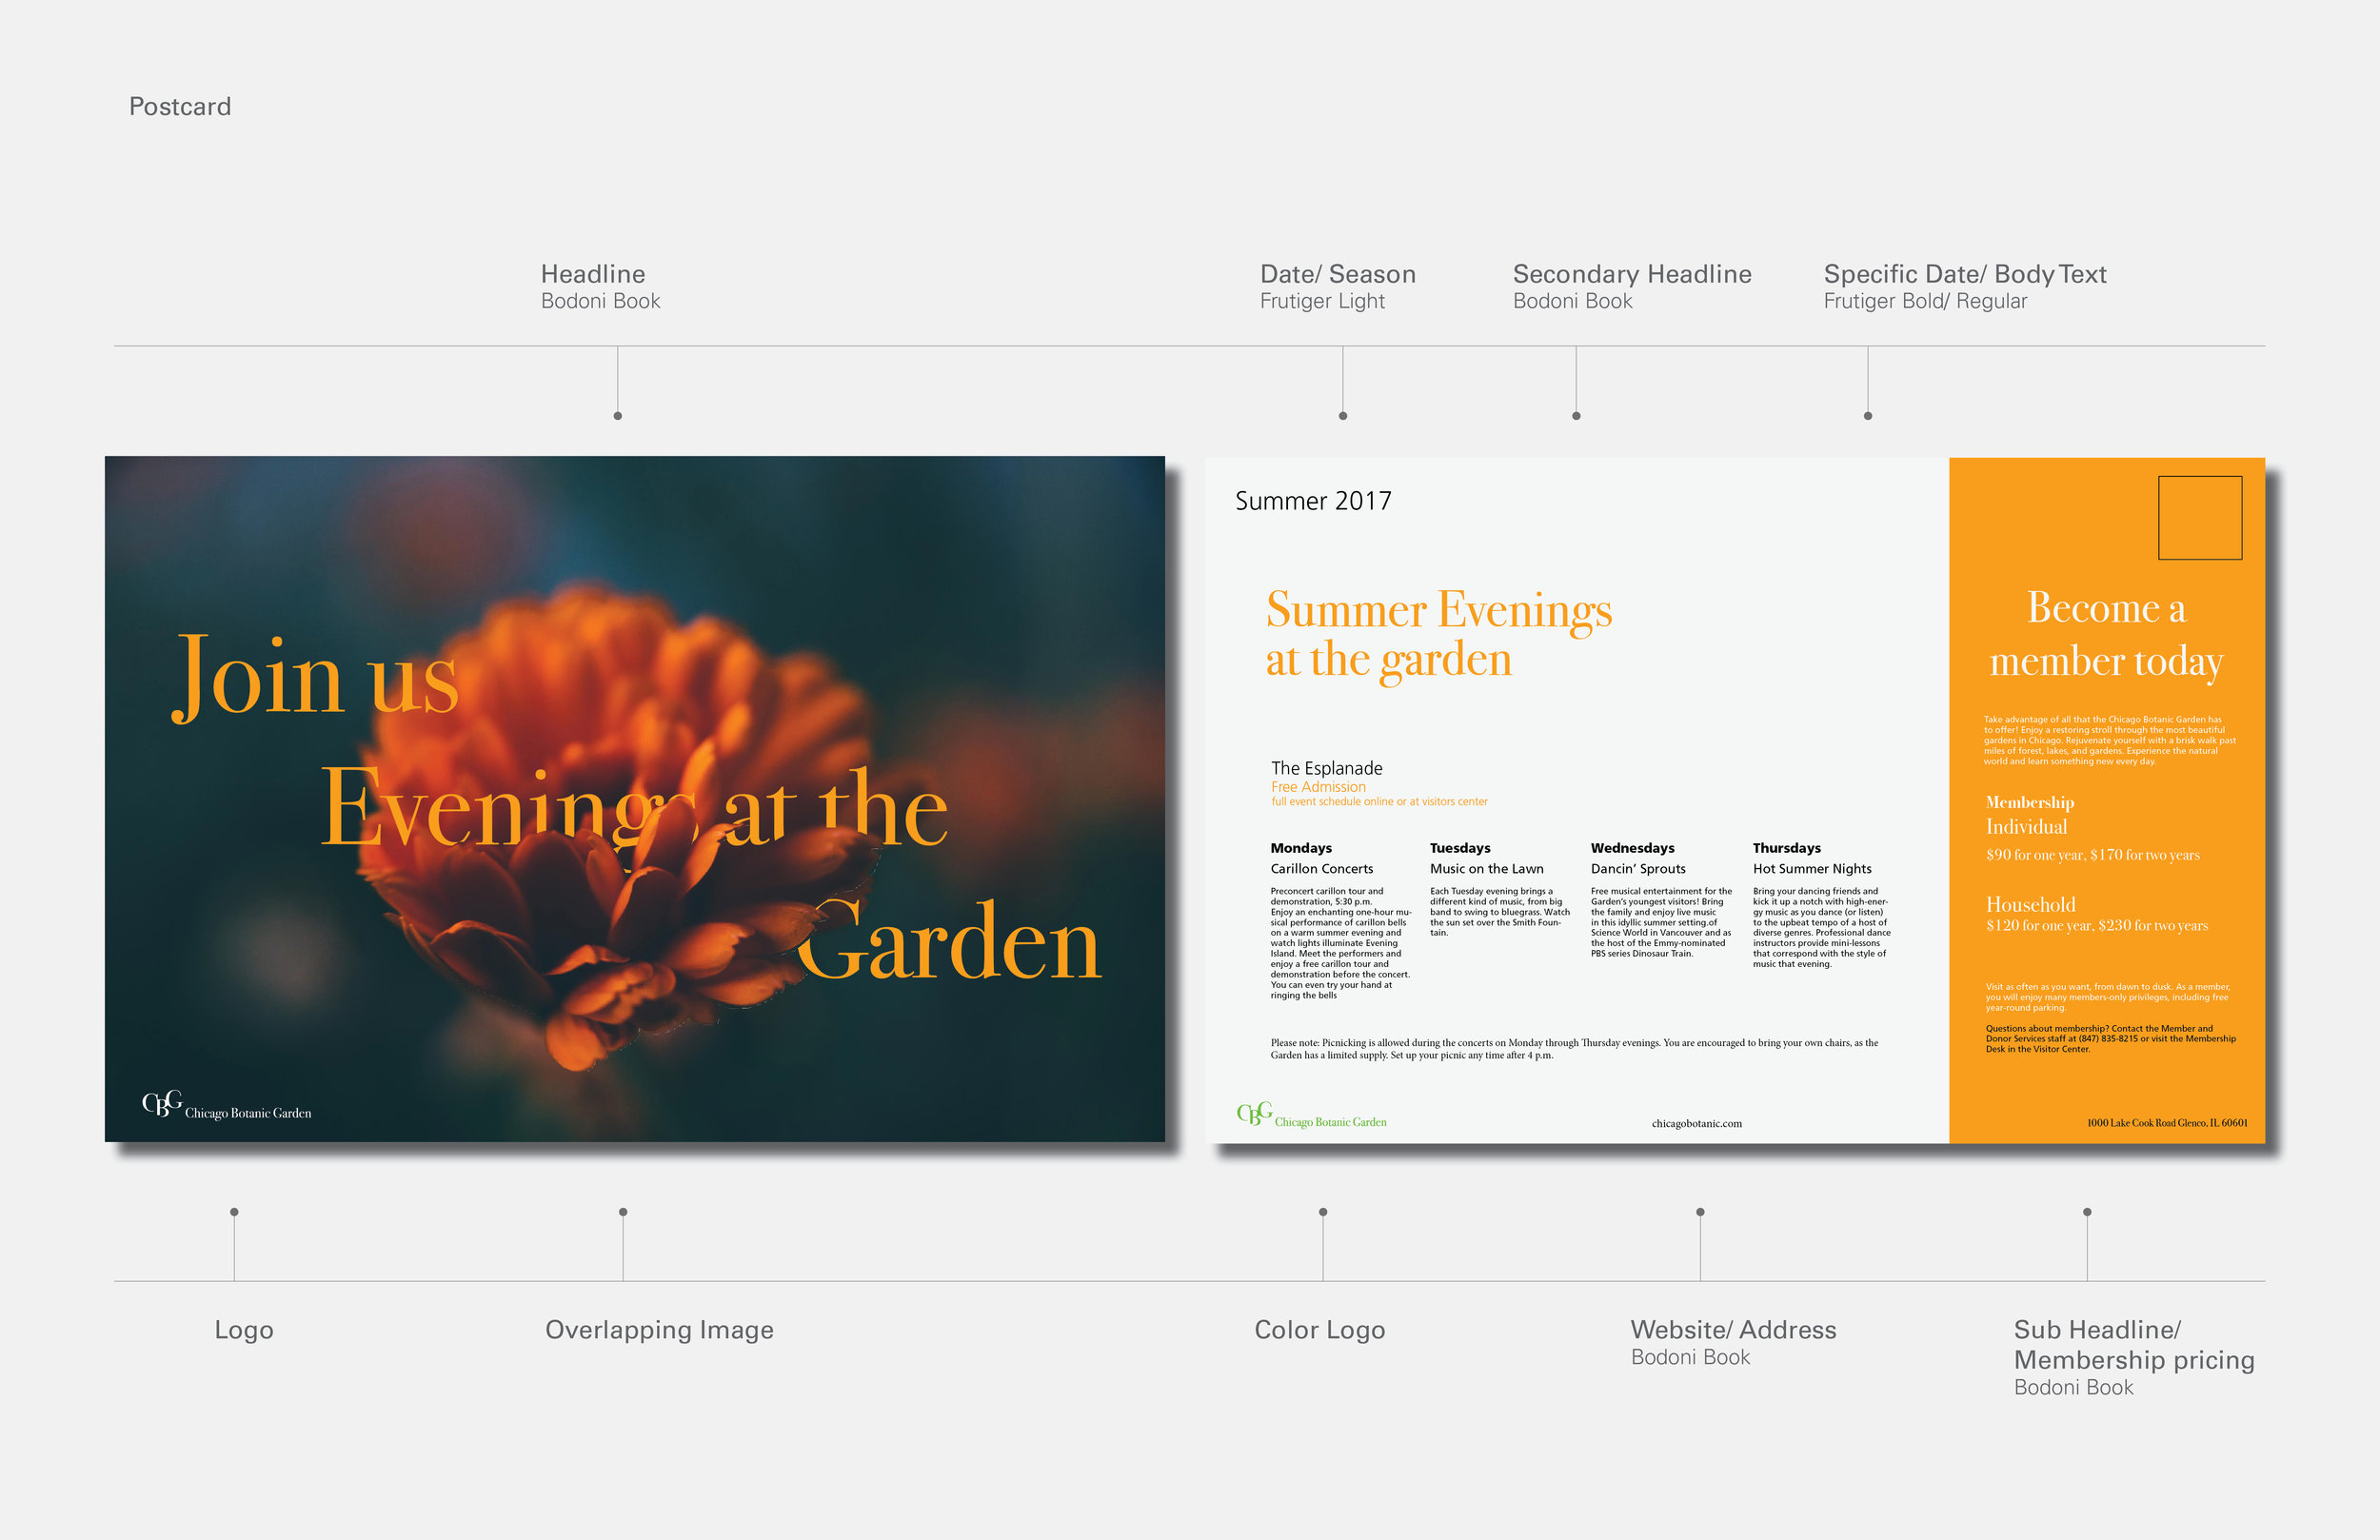Click the 'Summer 2017' date text
The height and width of the screenshot is (1540, 2380).
pyautogui.click(x=1313, y=501)
